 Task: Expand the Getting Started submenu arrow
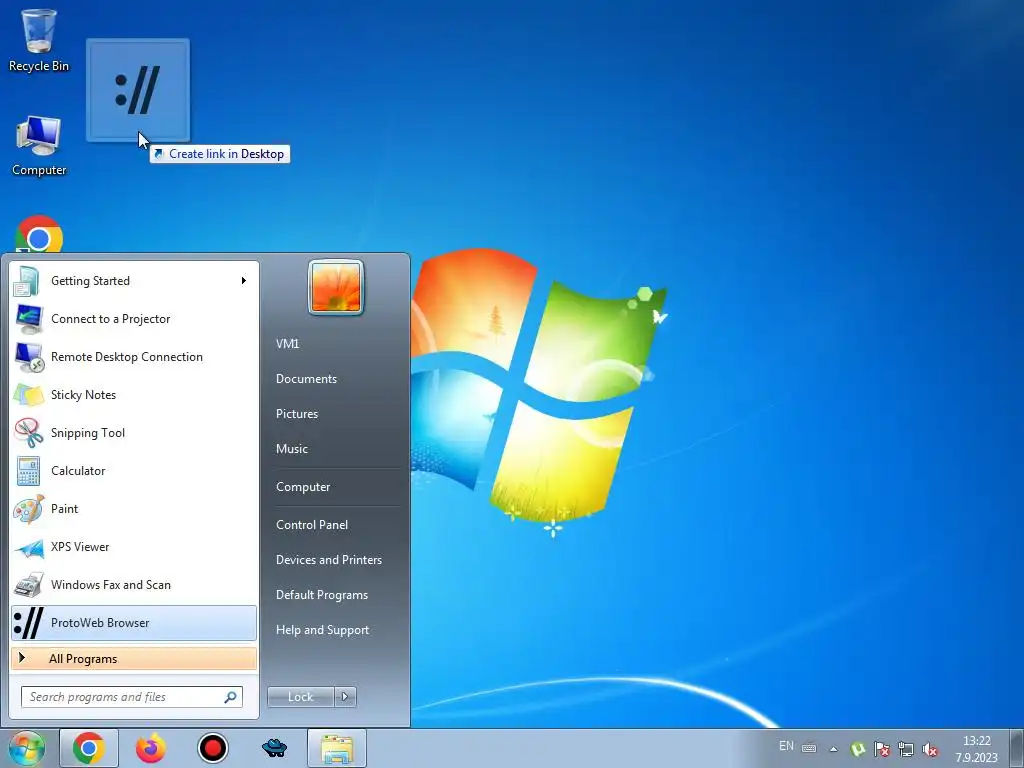click(244, 281)
